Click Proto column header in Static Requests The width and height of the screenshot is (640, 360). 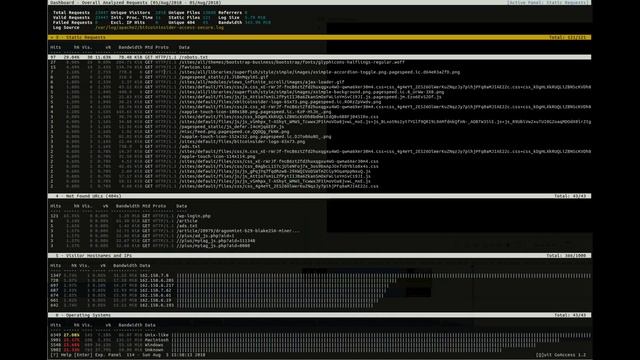(162, 47)
